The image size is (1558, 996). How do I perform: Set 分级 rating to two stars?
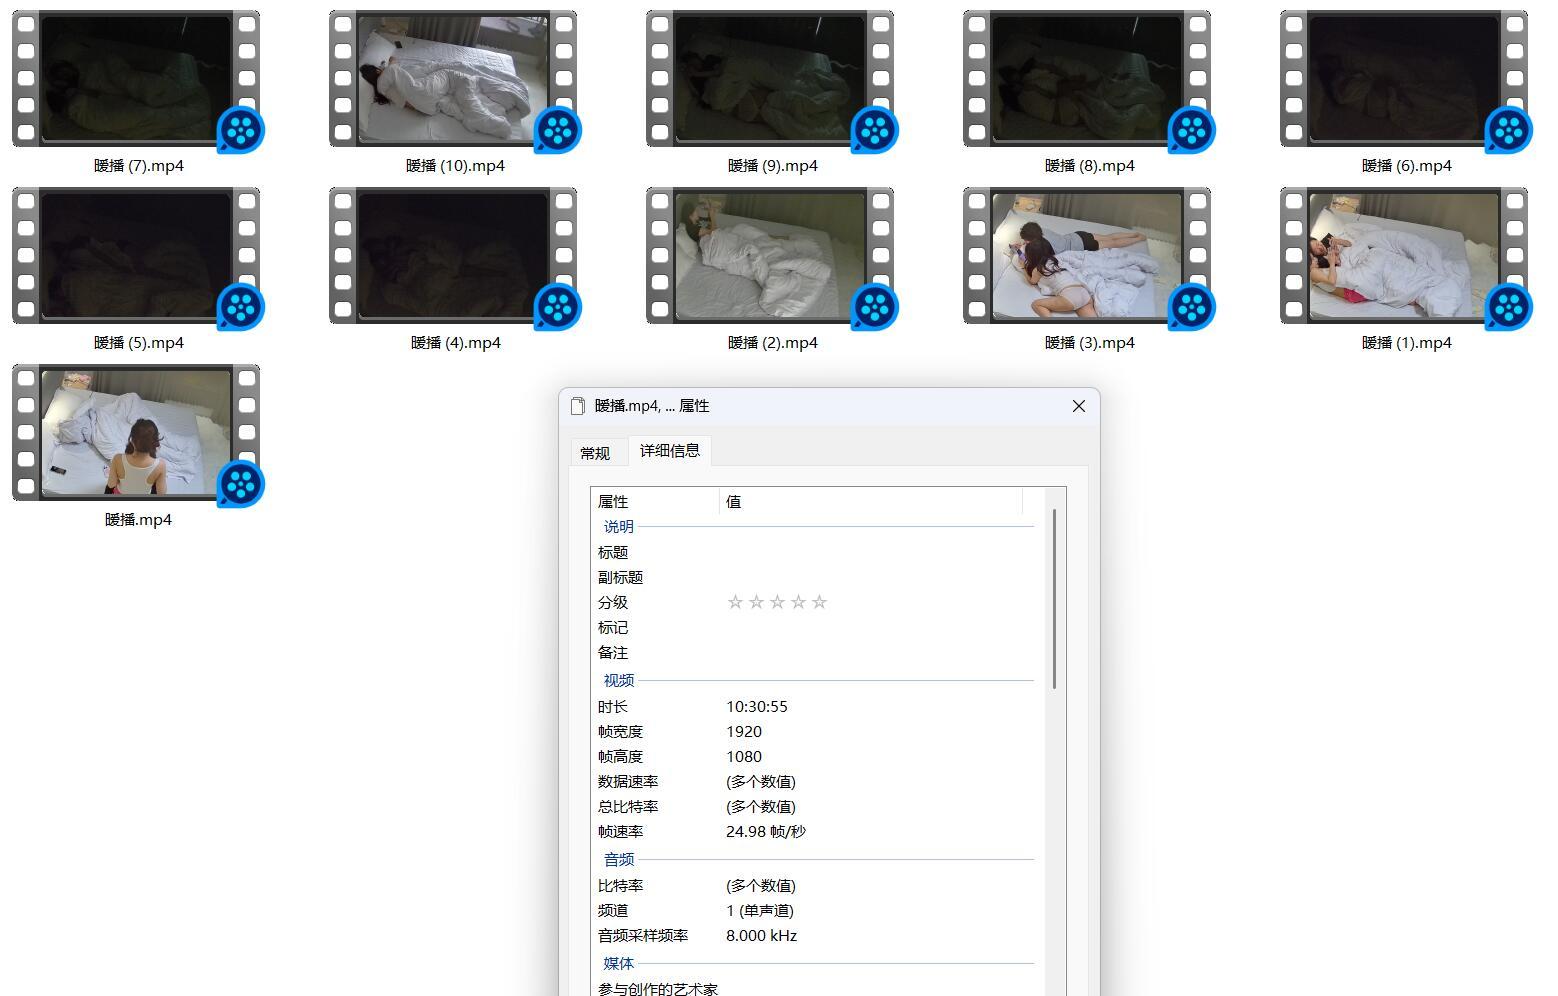click(x=756, y=602)
